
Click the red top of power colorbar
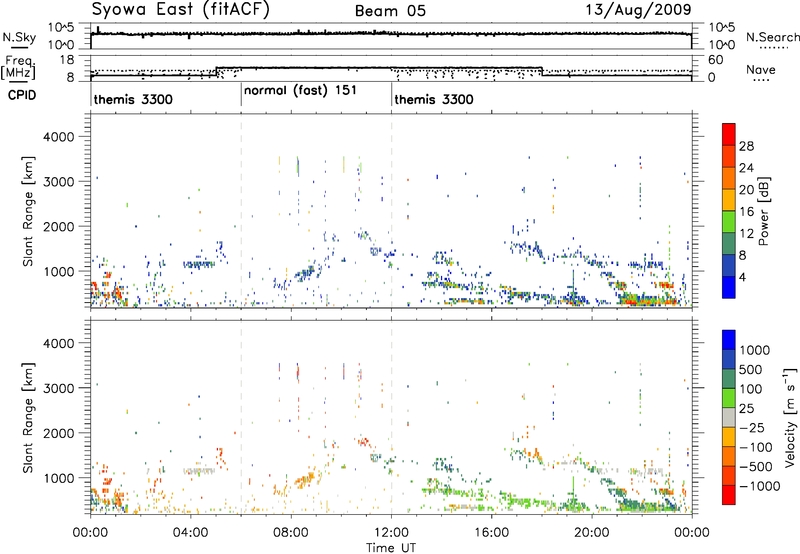click(729, 132)
